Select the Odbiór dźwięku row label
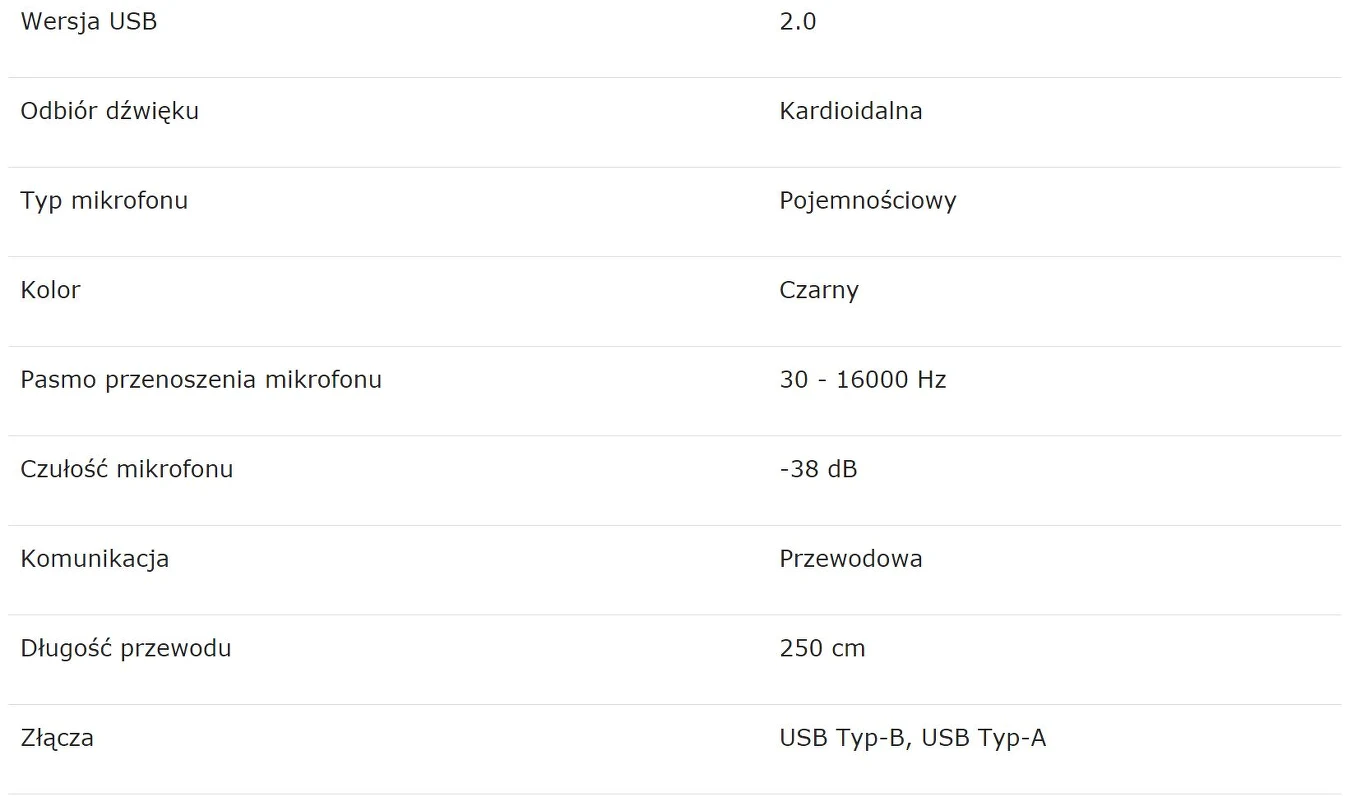1366x801 pixels. pos(110,111)
